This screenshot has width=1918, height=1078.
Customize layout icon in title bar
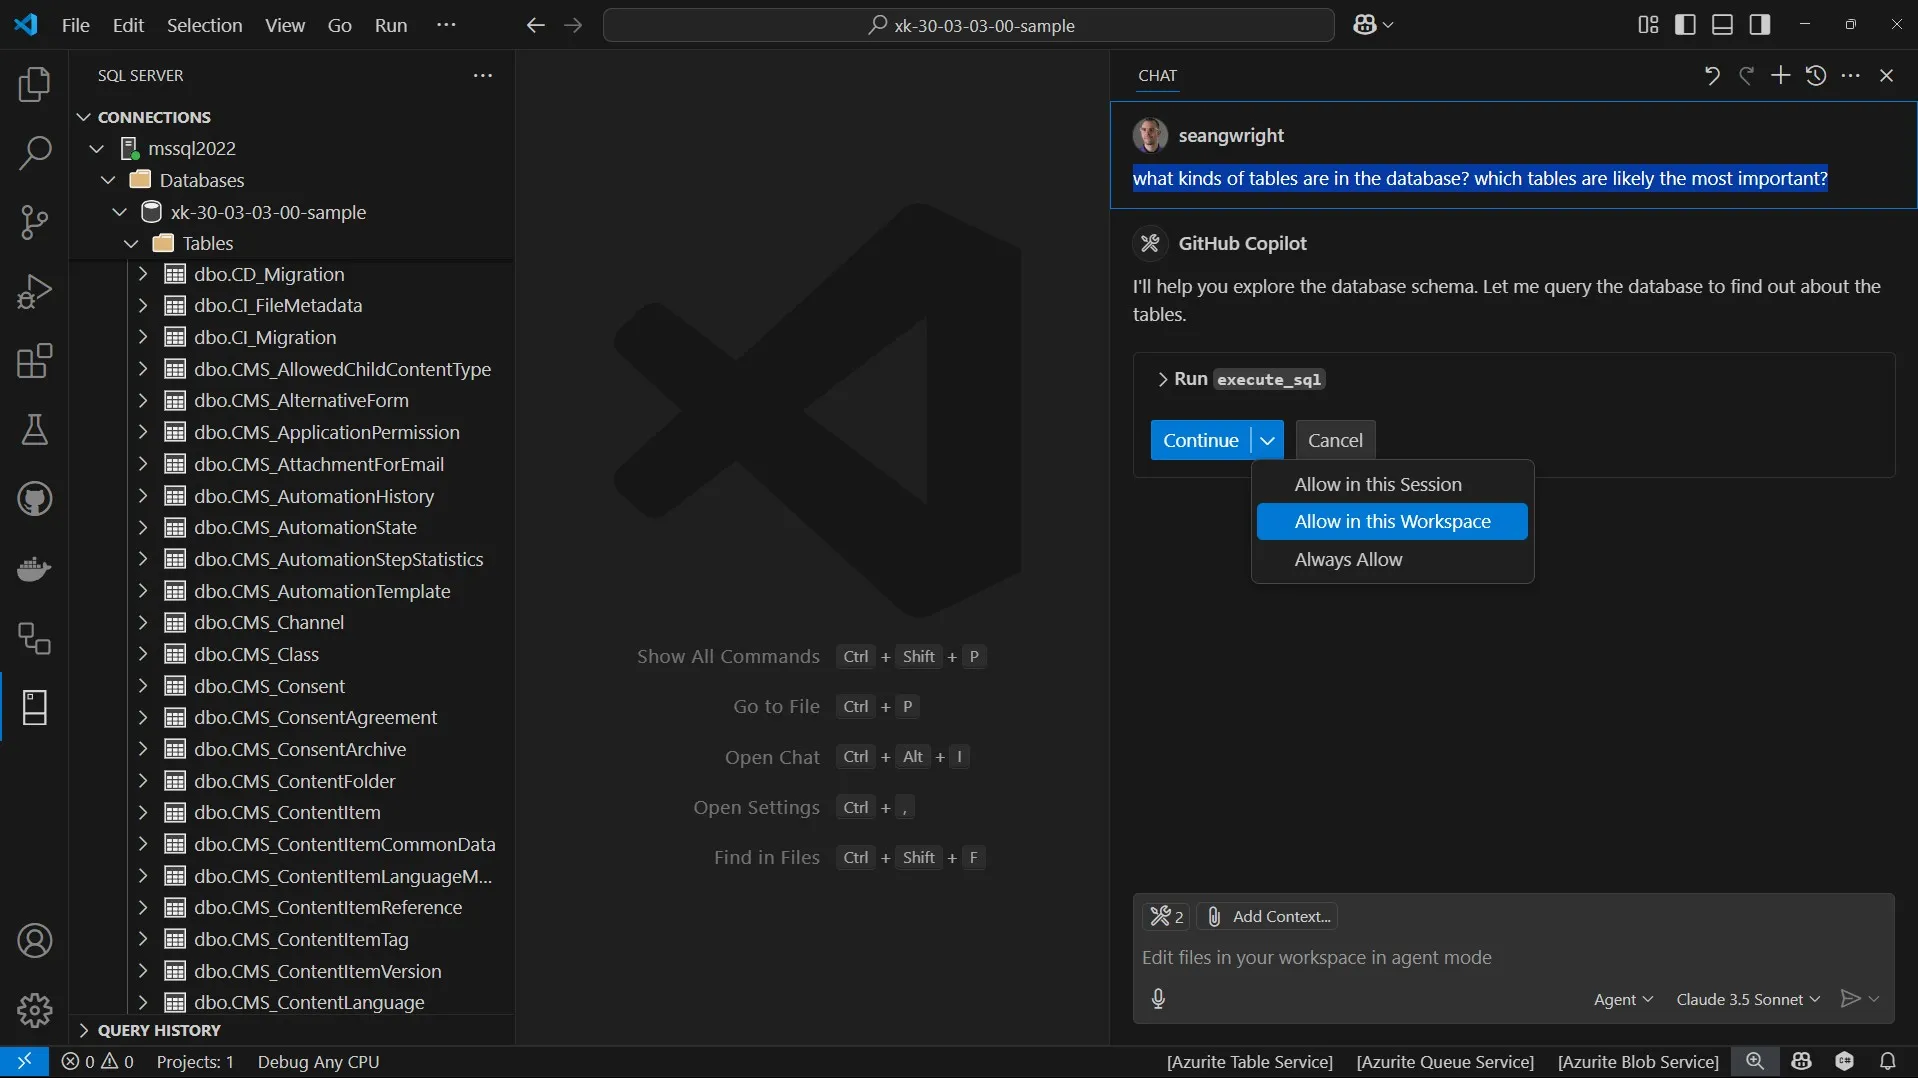pos(1648,25)
